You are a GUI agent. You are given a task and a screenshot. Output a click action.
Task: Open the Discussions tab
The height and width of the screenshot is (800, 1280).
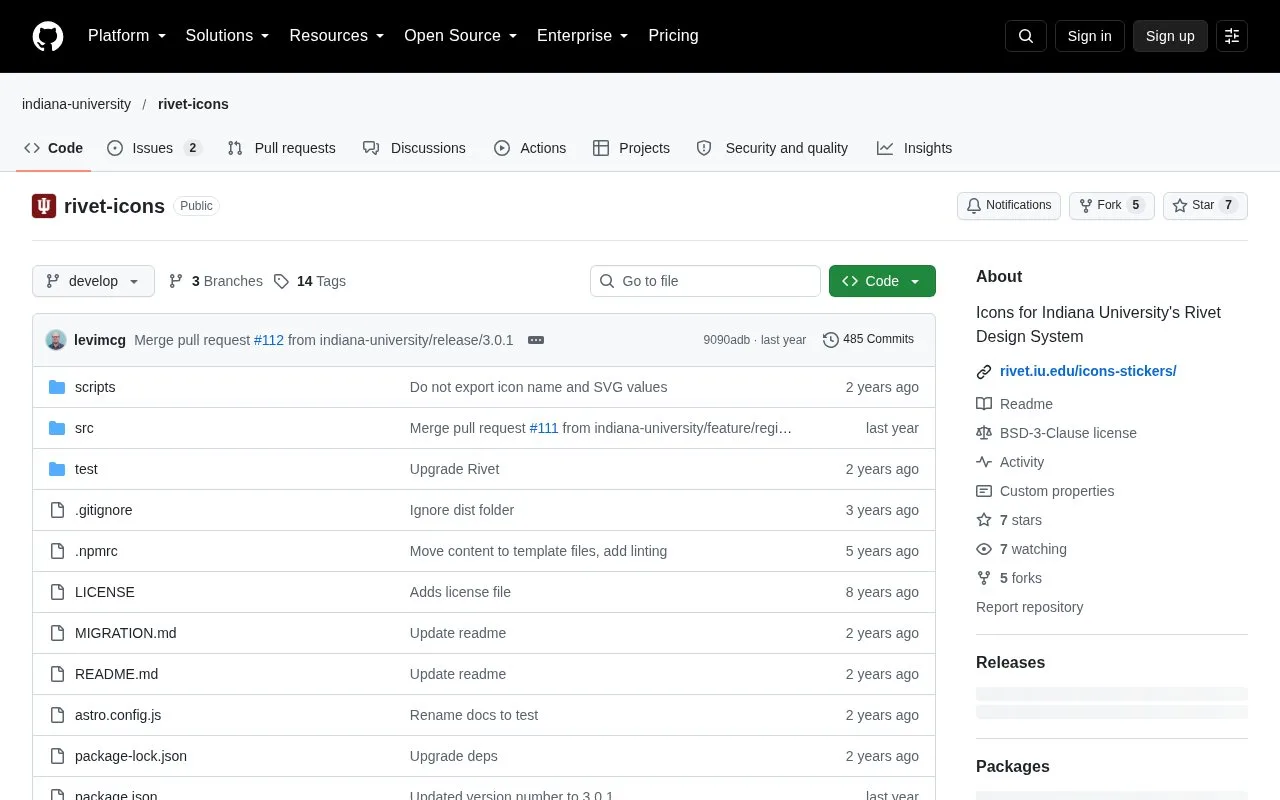point(414,148)
